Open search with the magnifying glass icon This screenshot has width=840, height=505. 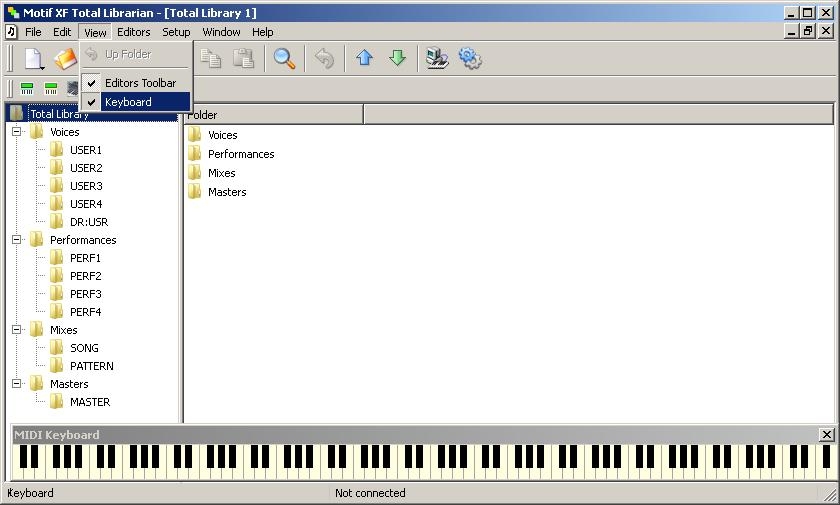point(284,58)
